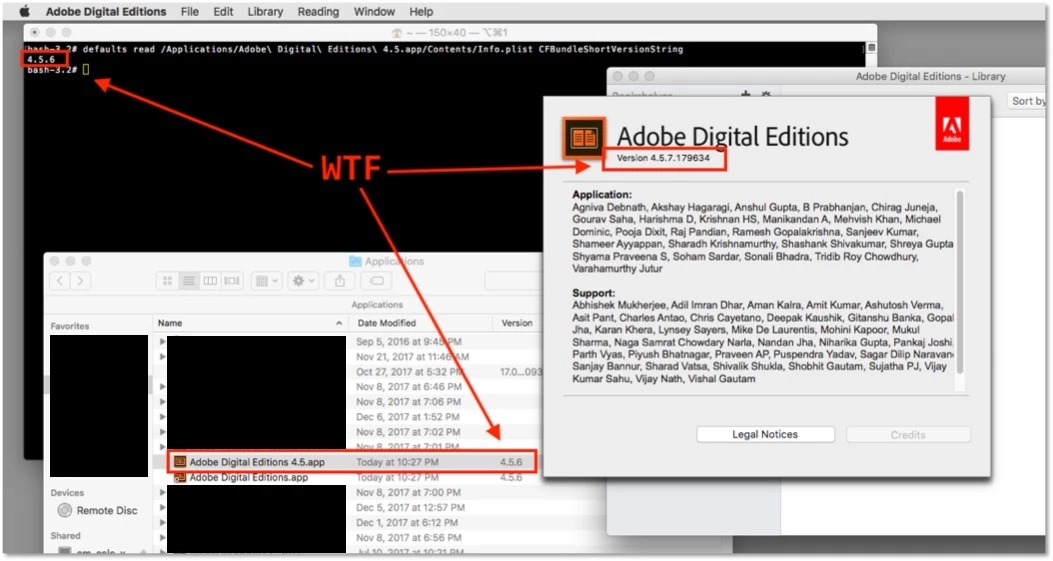Go back in the Finder window
The image size is (1053, 561).
[x=60, y=281]
